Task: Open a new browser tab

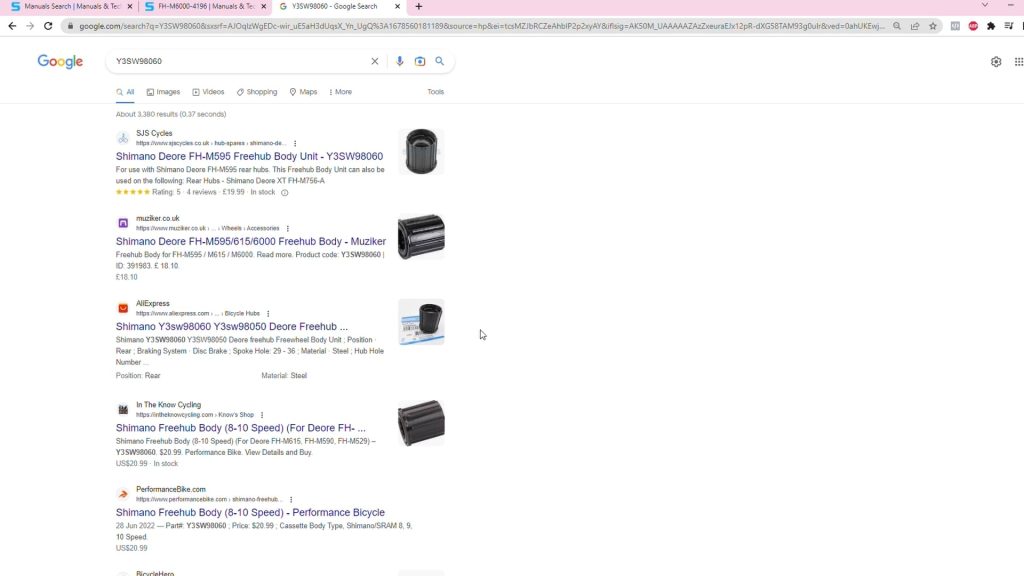Action: [x=419, y=7]
